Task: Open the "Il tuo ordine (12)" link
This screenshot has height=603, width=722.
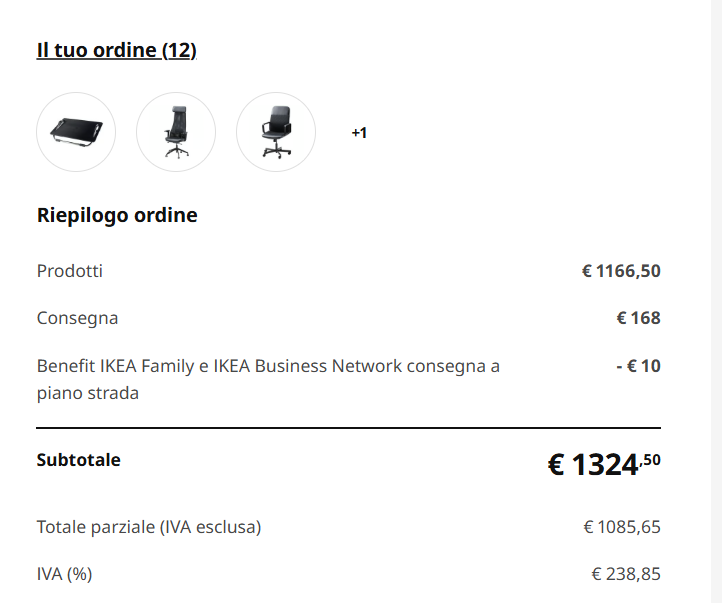Action: coord(116,50)
